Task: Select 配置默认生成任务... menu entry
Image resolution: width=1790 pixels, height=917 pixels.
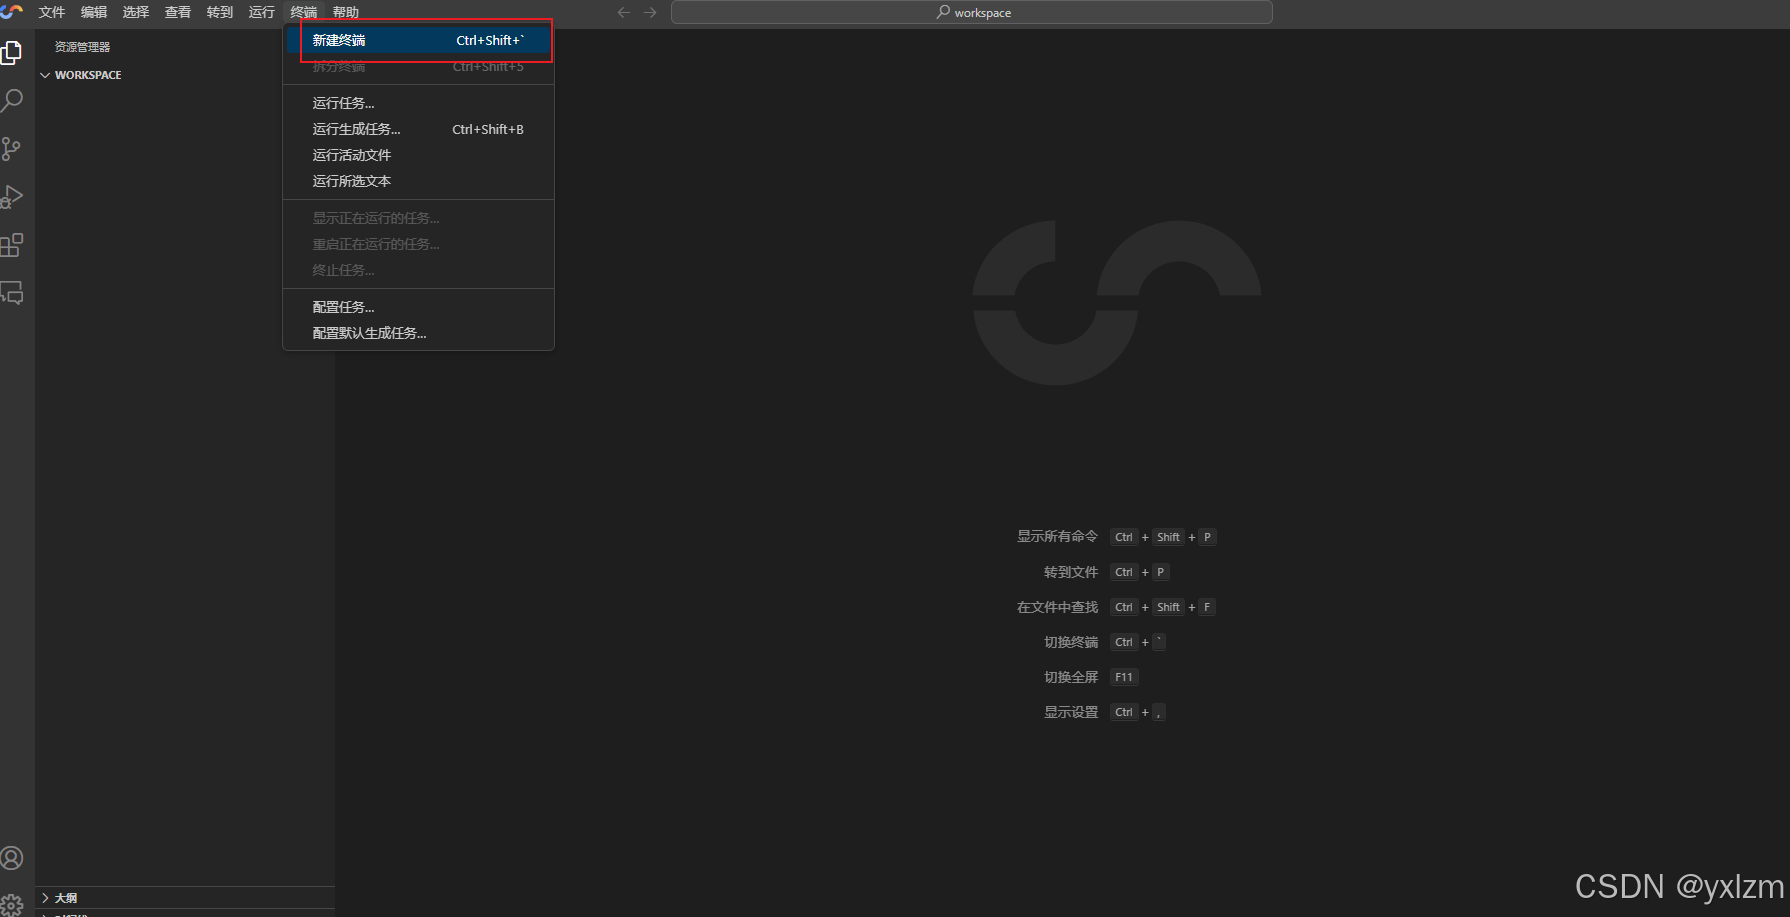Action: 418,333
